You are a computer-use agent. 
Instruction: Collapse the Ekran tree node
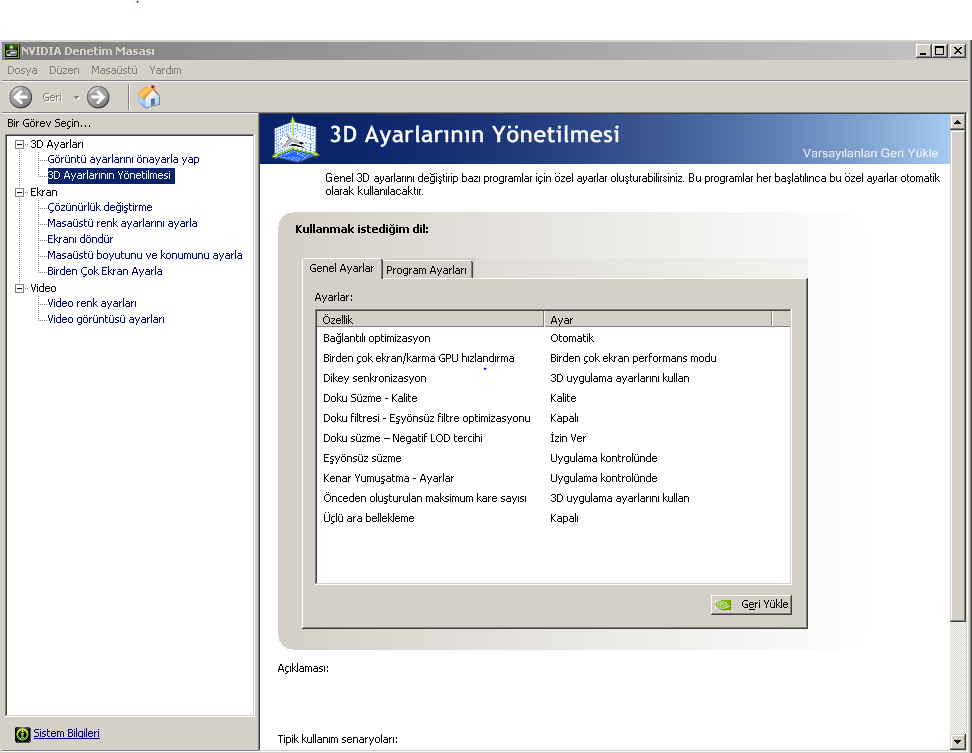(19, 192)
